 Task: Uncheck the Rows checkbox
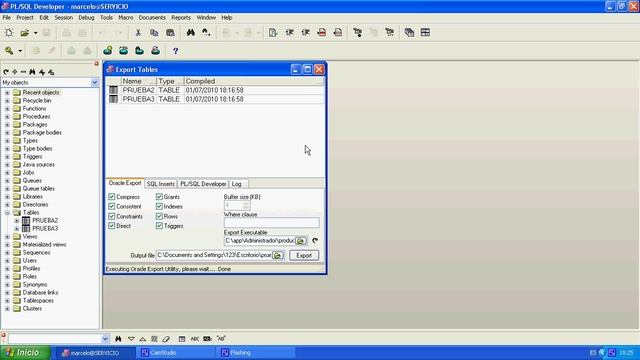tap(159, 216)
